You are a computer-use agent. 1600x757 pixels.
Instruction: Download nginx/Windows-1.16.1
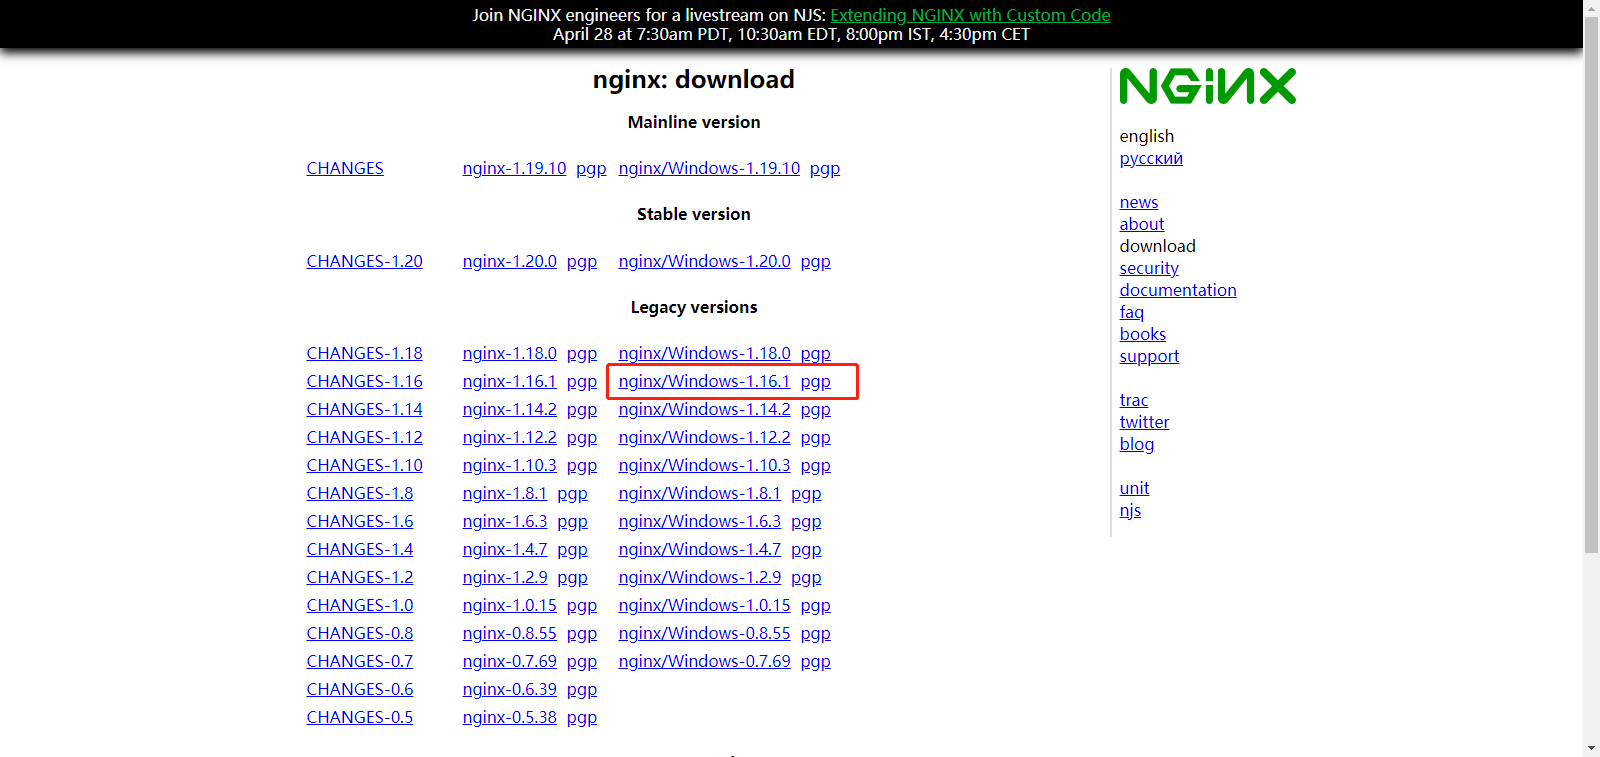tap(704, 381)
